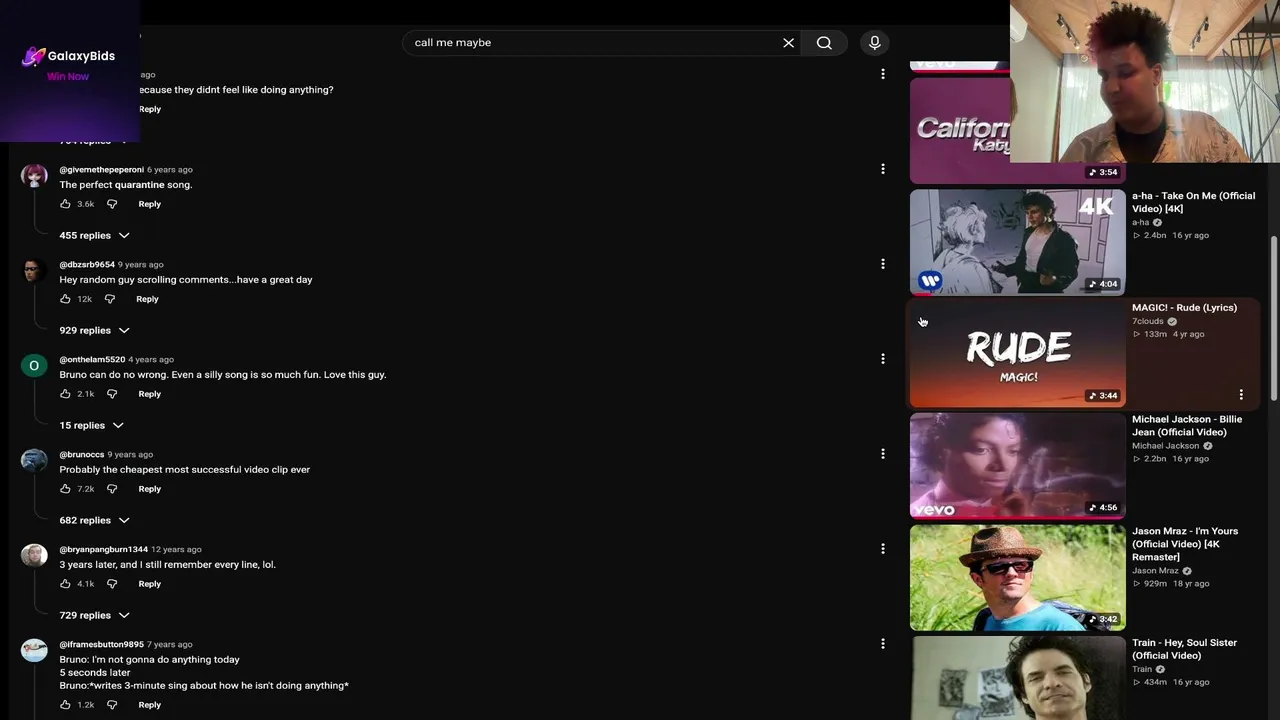Open the "Train - Hey, Soul Sister" video title
The image size is (1280, 720).
pyautogui.click(x=1184, y=649)
